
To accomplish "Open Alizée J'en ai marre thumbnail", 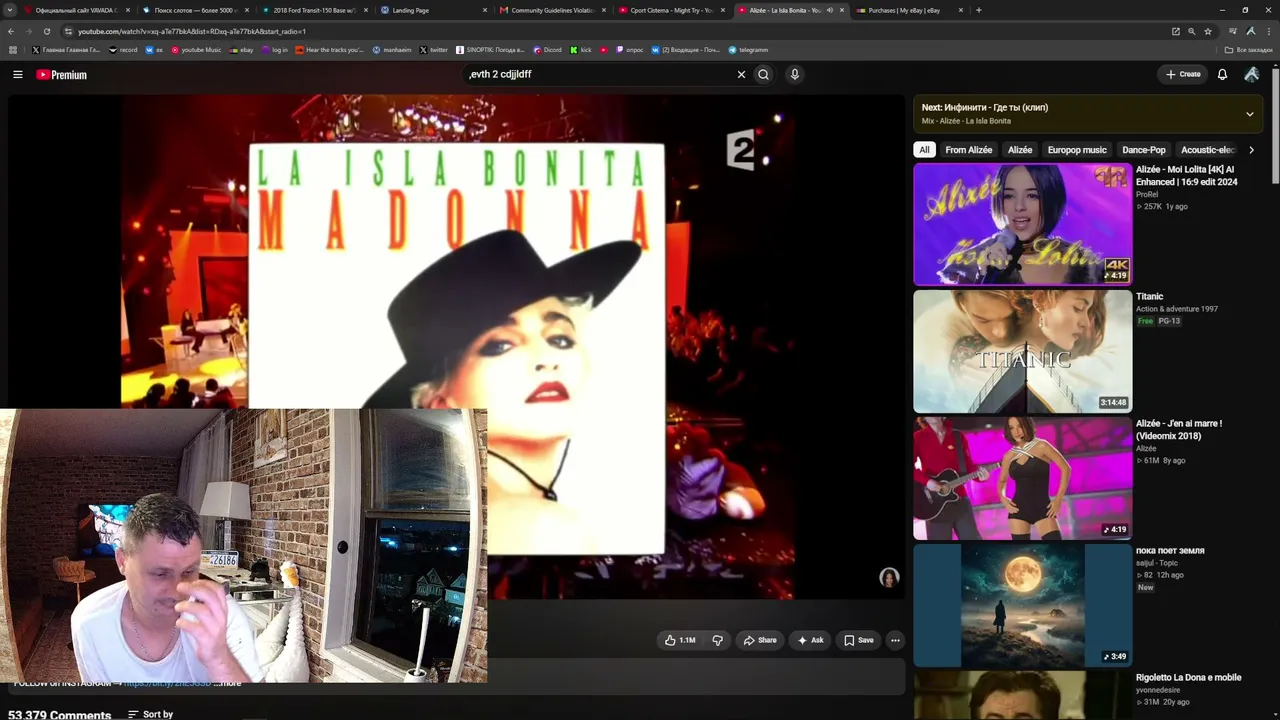I will point(1022,478).
